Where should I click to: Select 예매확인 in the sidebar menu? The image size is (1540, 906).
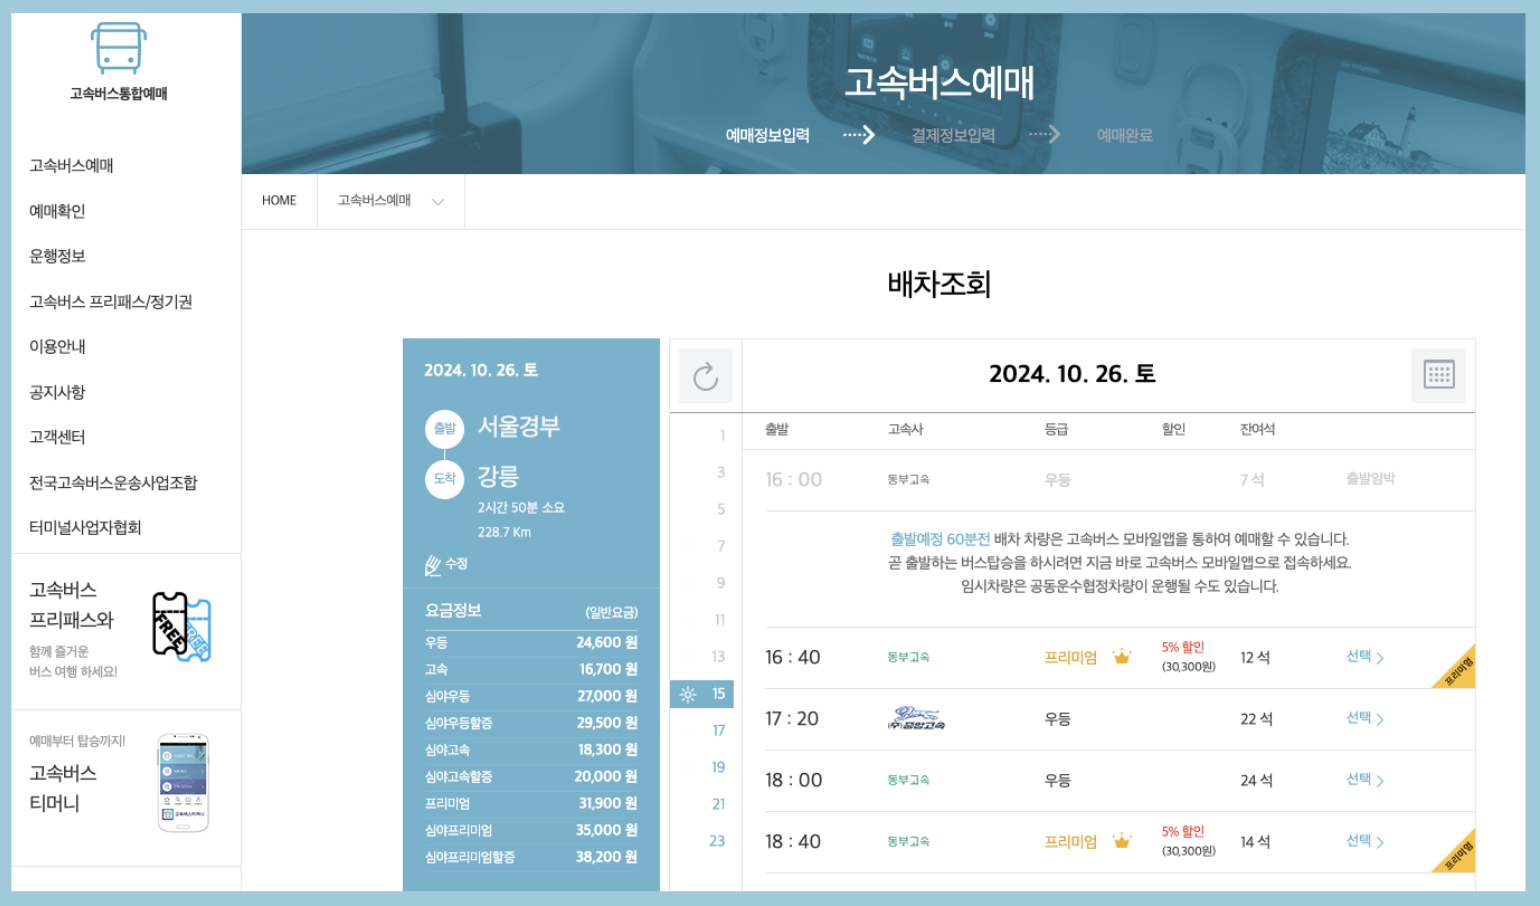coord(57,210)
